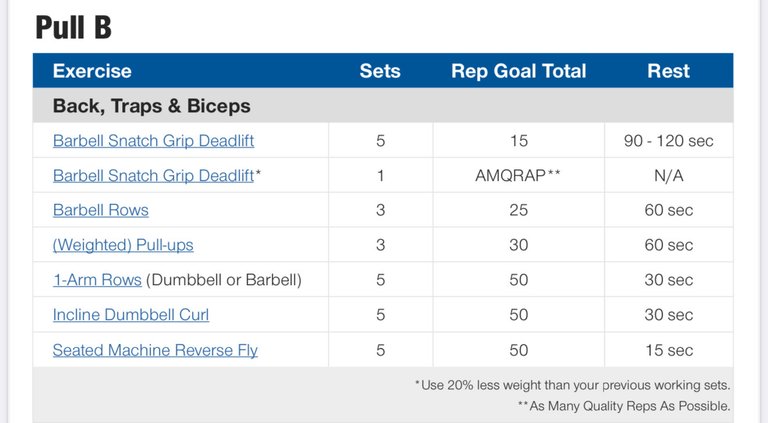Open the 1-Arm Rows link
This screenshot has width=768, height=423.
tap(97, 280)
